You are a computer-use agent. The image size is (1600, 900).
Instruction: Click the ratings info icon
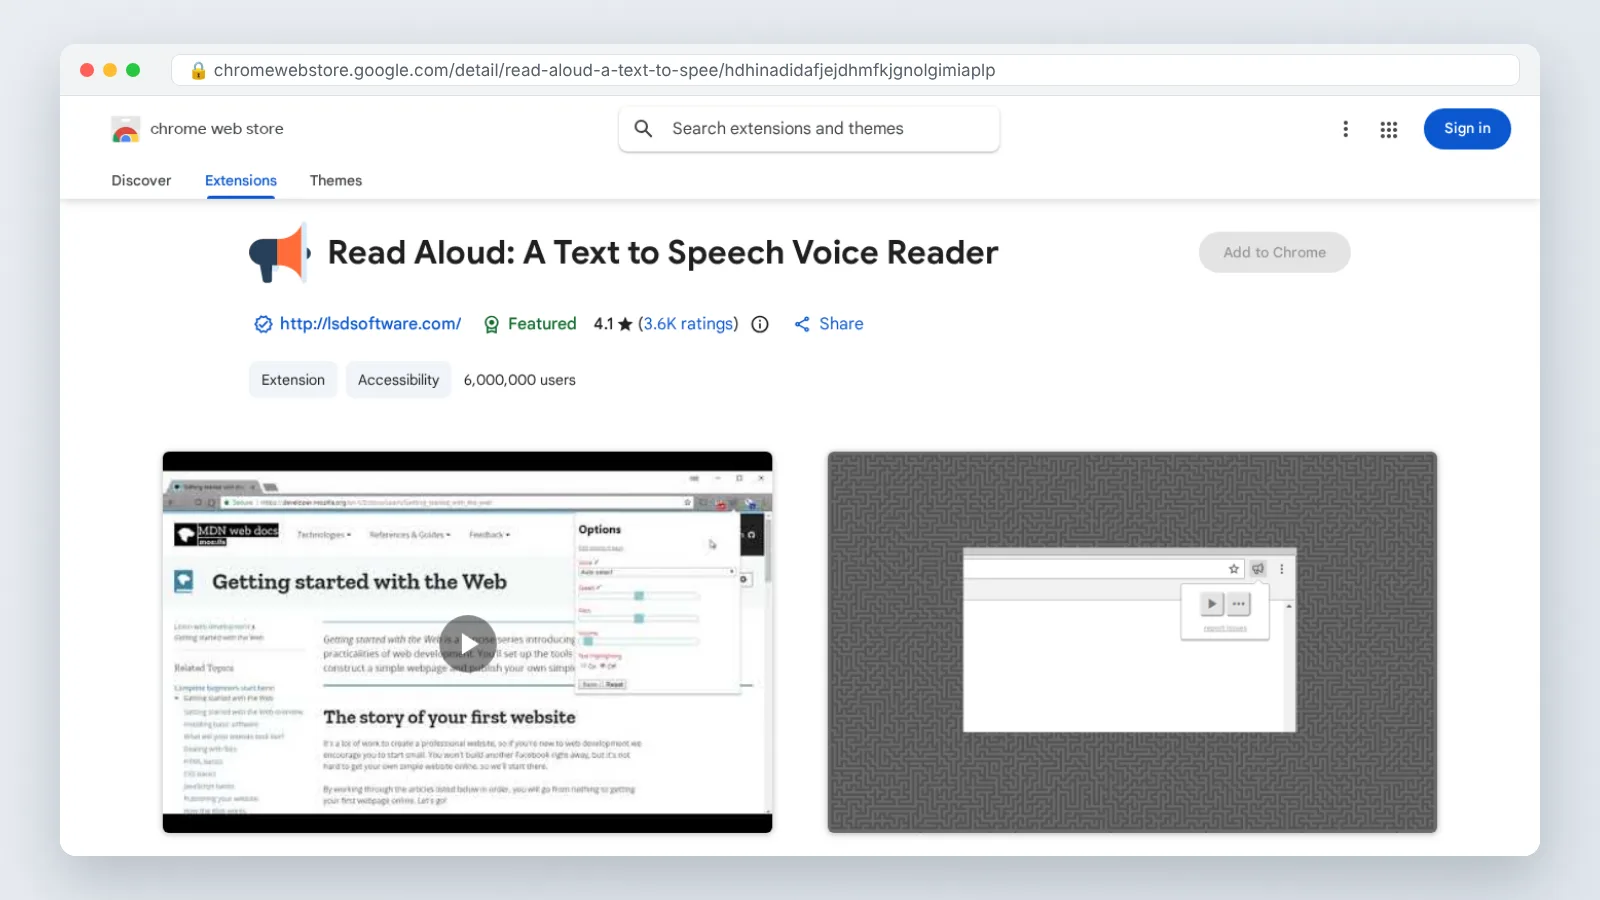coord(760,324)
